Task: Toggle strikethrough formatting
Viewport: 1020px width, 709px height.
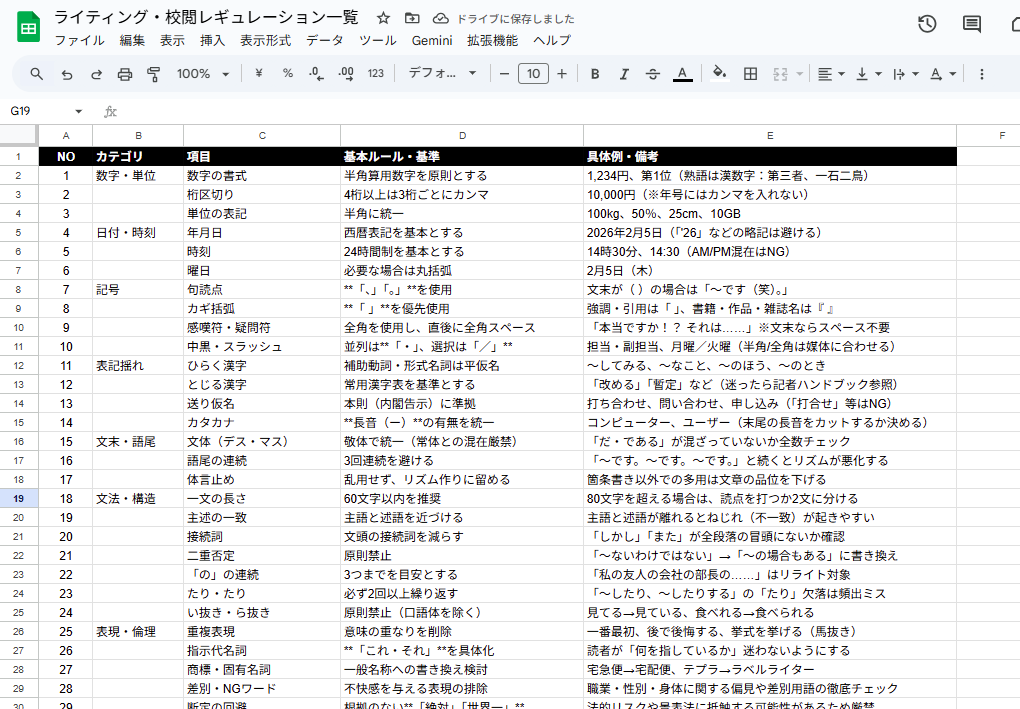Action: coord(651,73)
